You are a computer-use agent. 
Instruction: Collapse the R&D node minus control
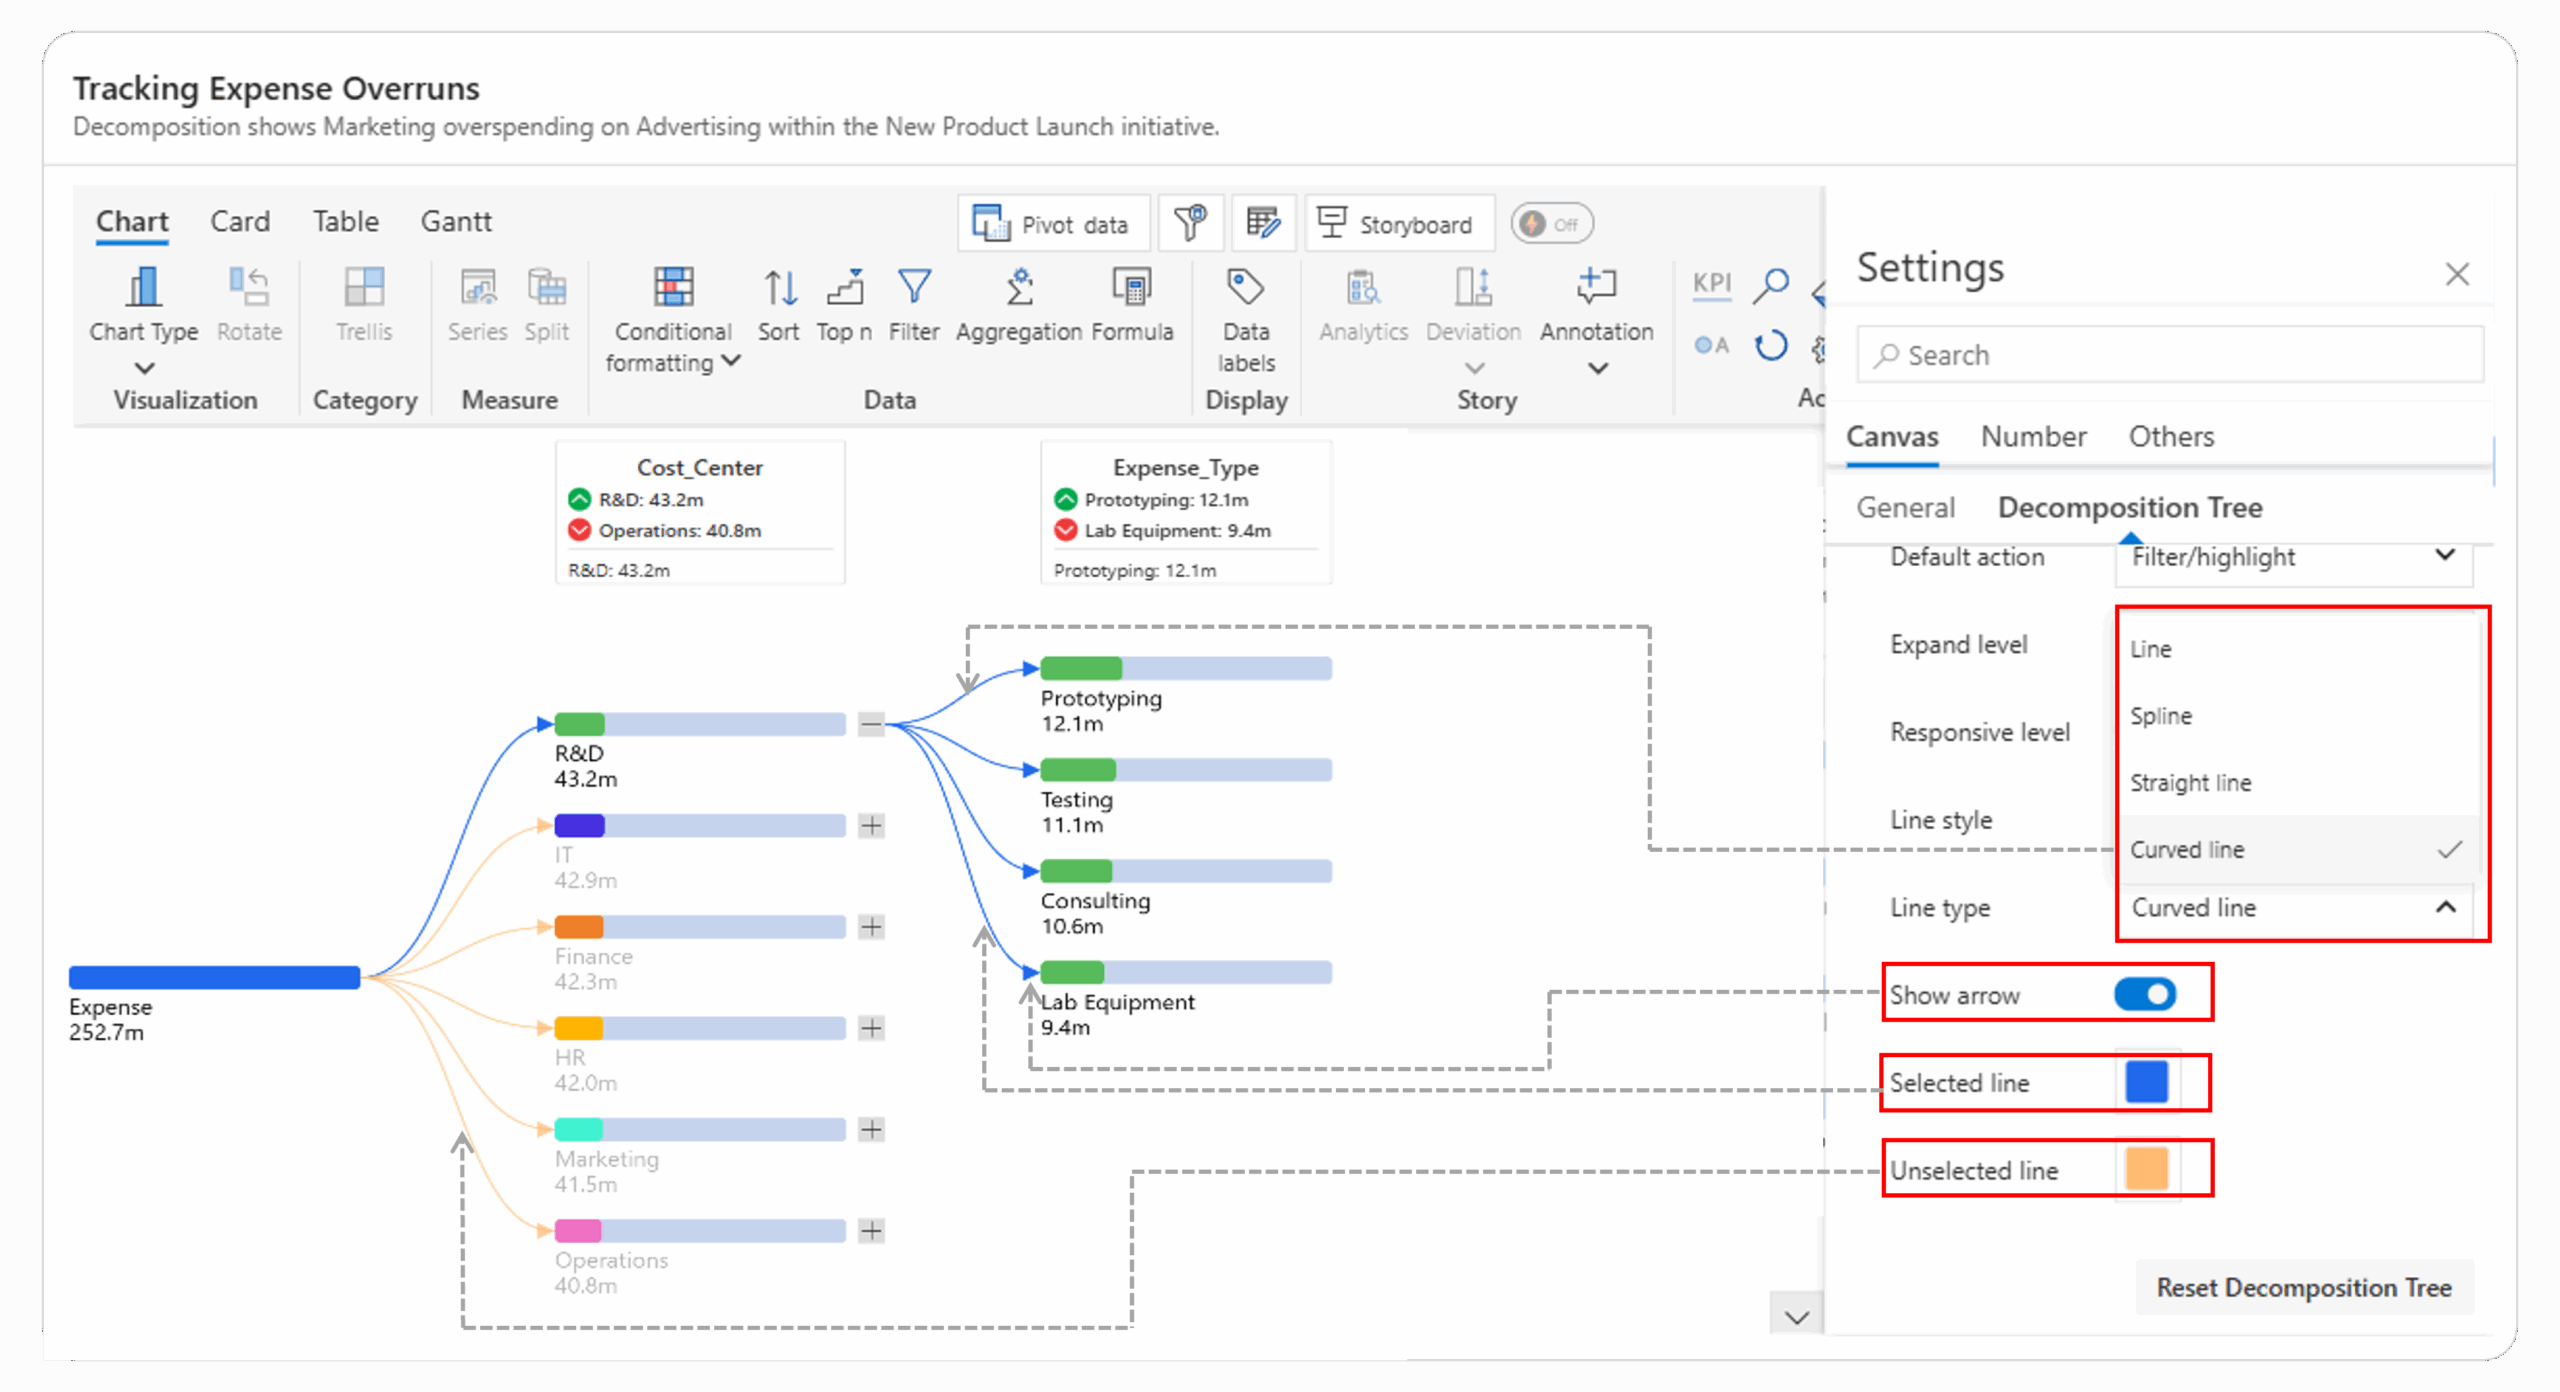pyautogui.click(x=871, y=725)
